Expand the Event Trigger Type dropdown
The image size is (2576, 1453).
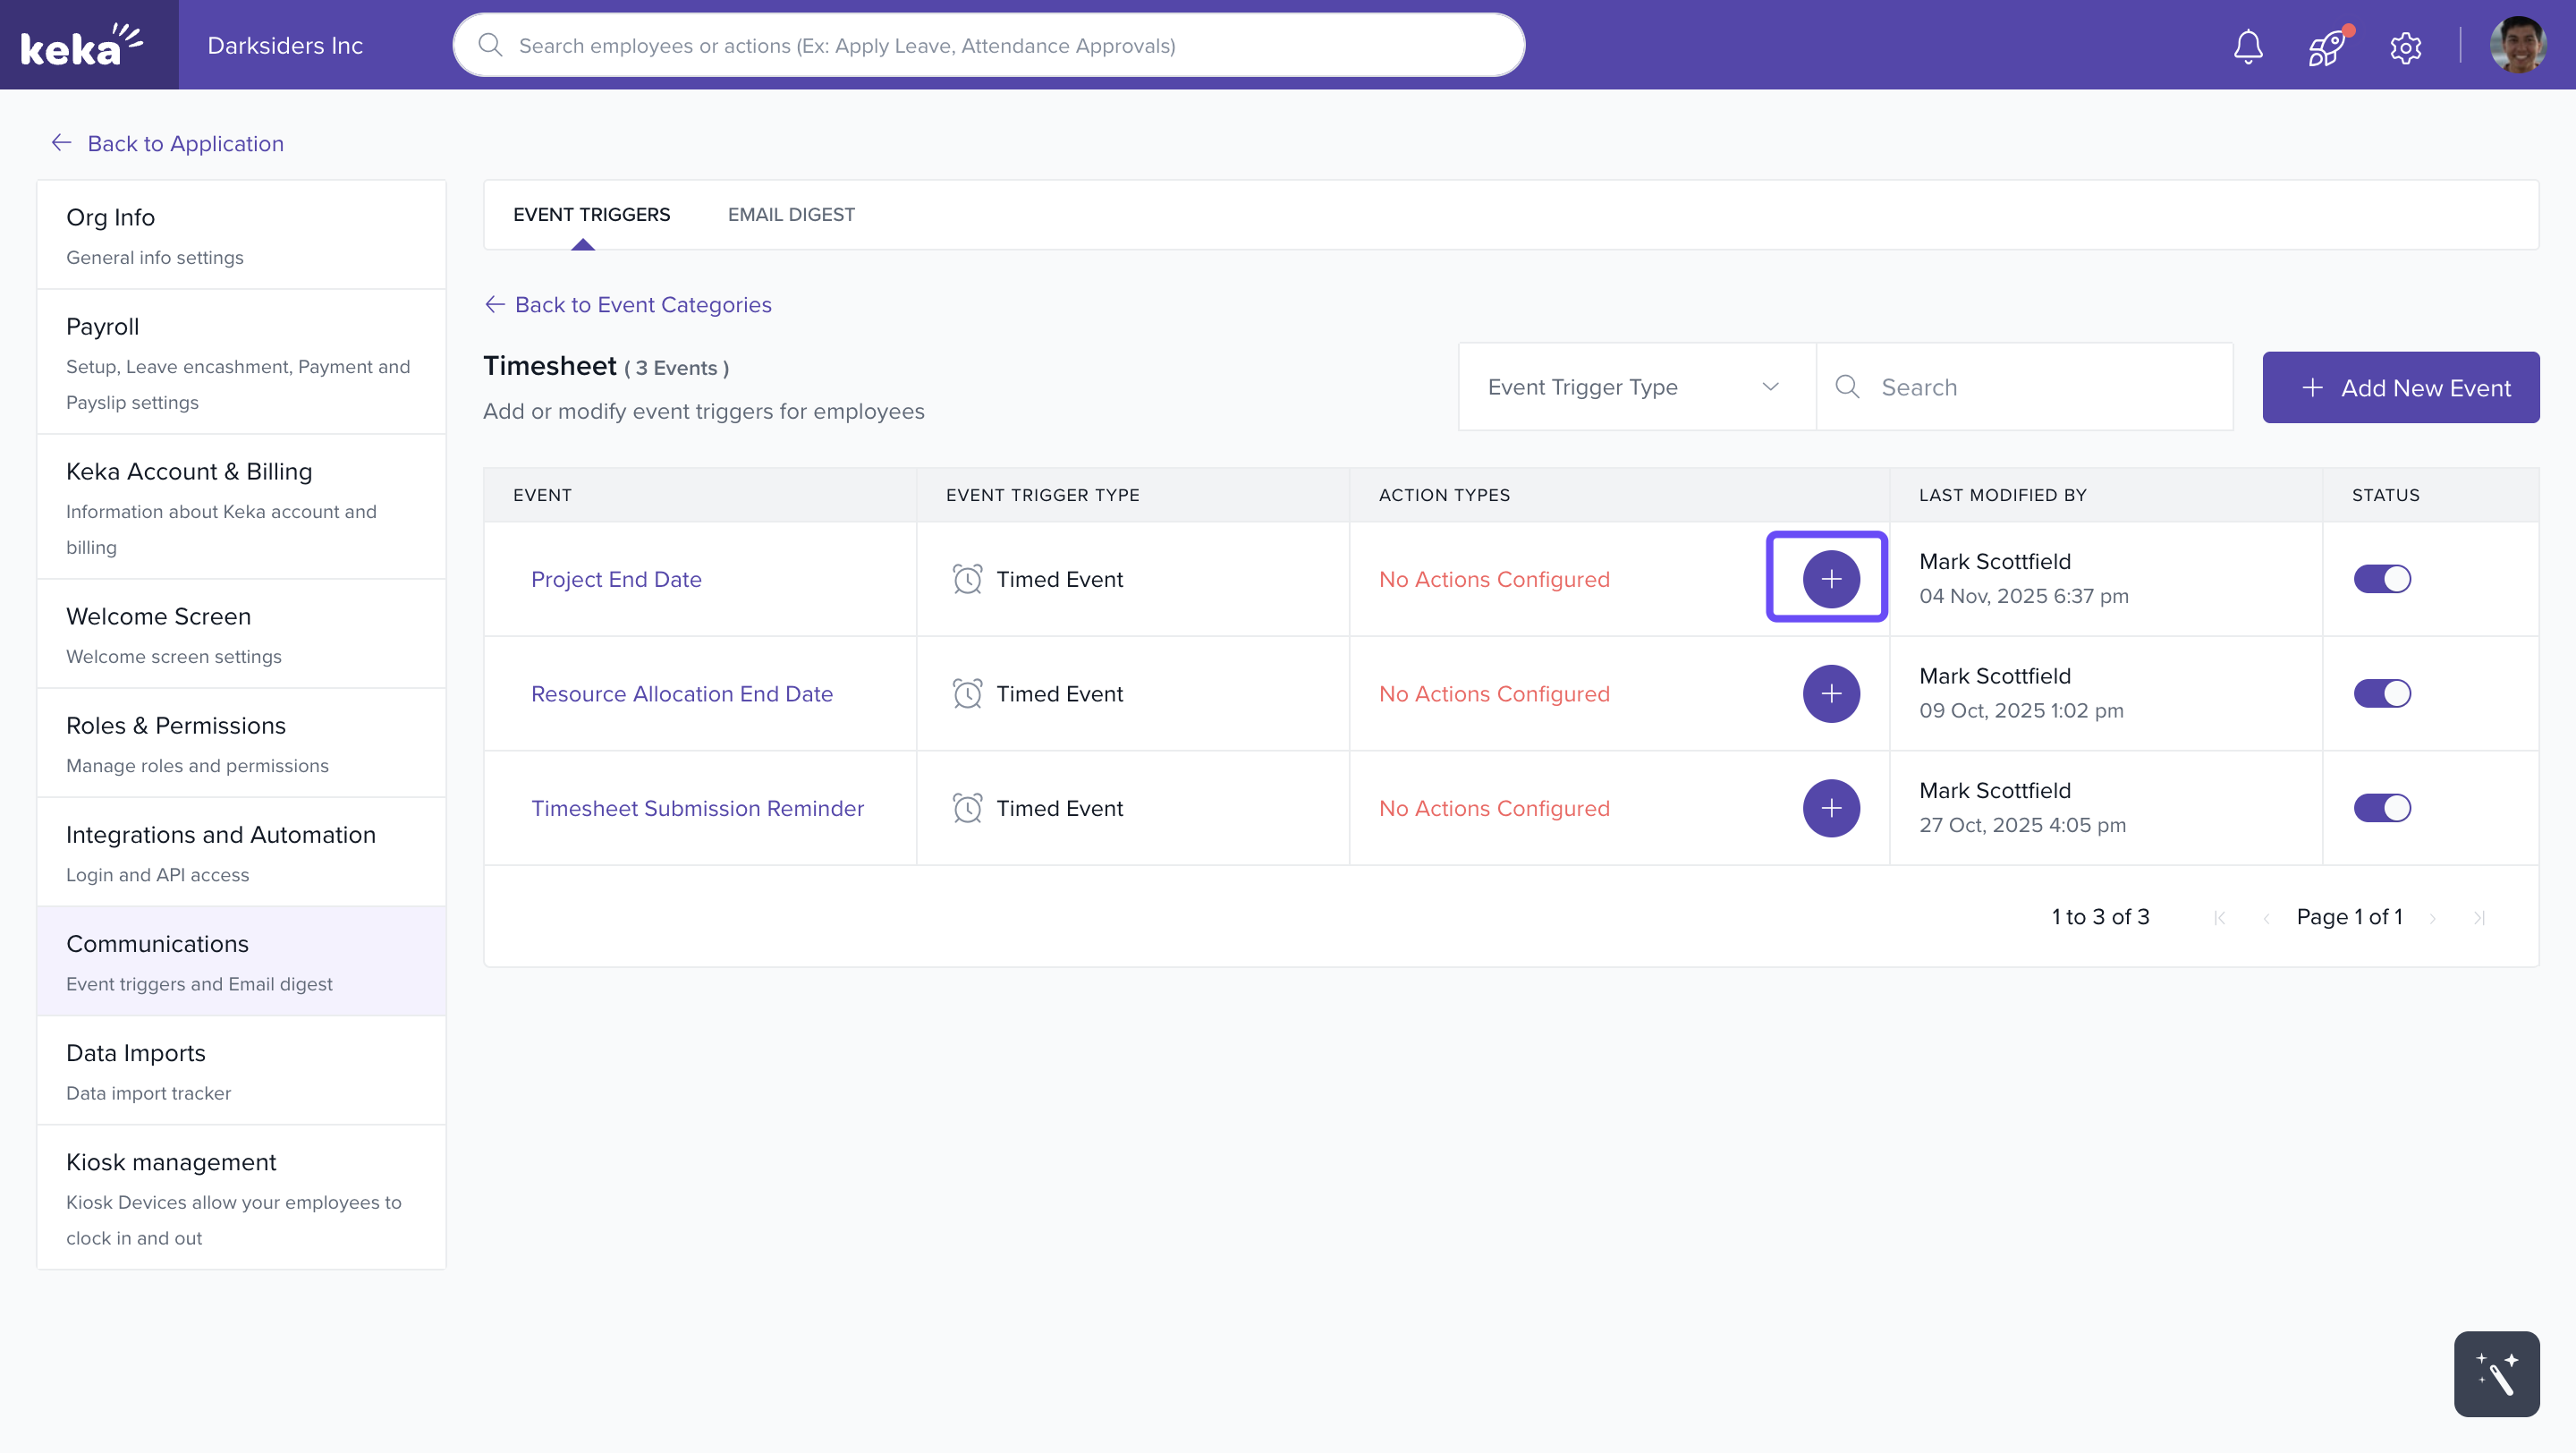pyautogui.click(x=1636, y=387)
